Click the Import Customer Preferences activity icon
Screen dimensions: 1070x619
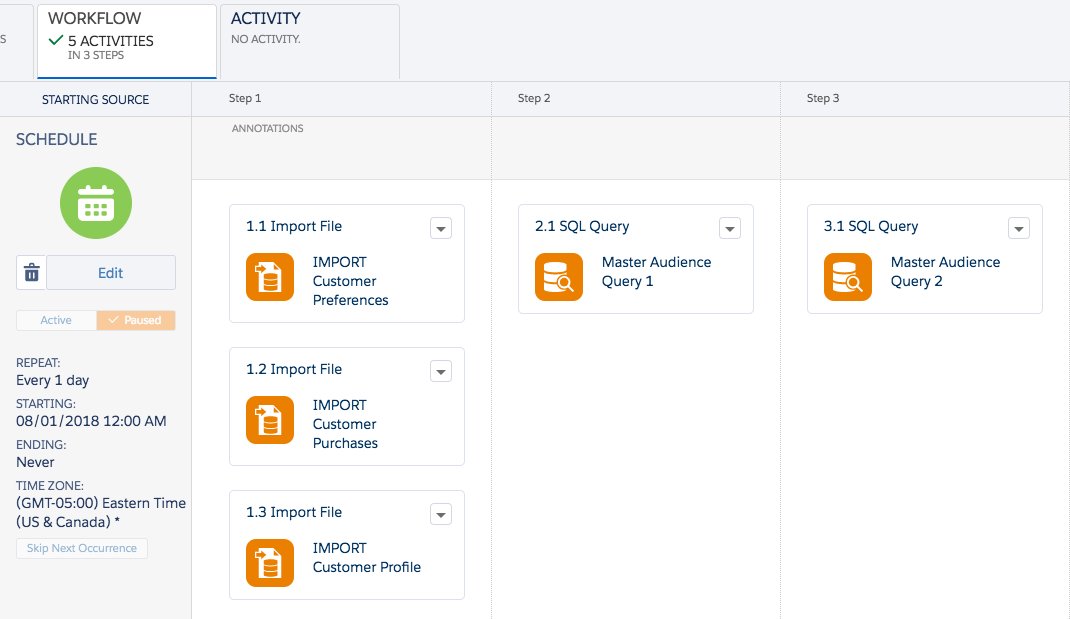270,278
